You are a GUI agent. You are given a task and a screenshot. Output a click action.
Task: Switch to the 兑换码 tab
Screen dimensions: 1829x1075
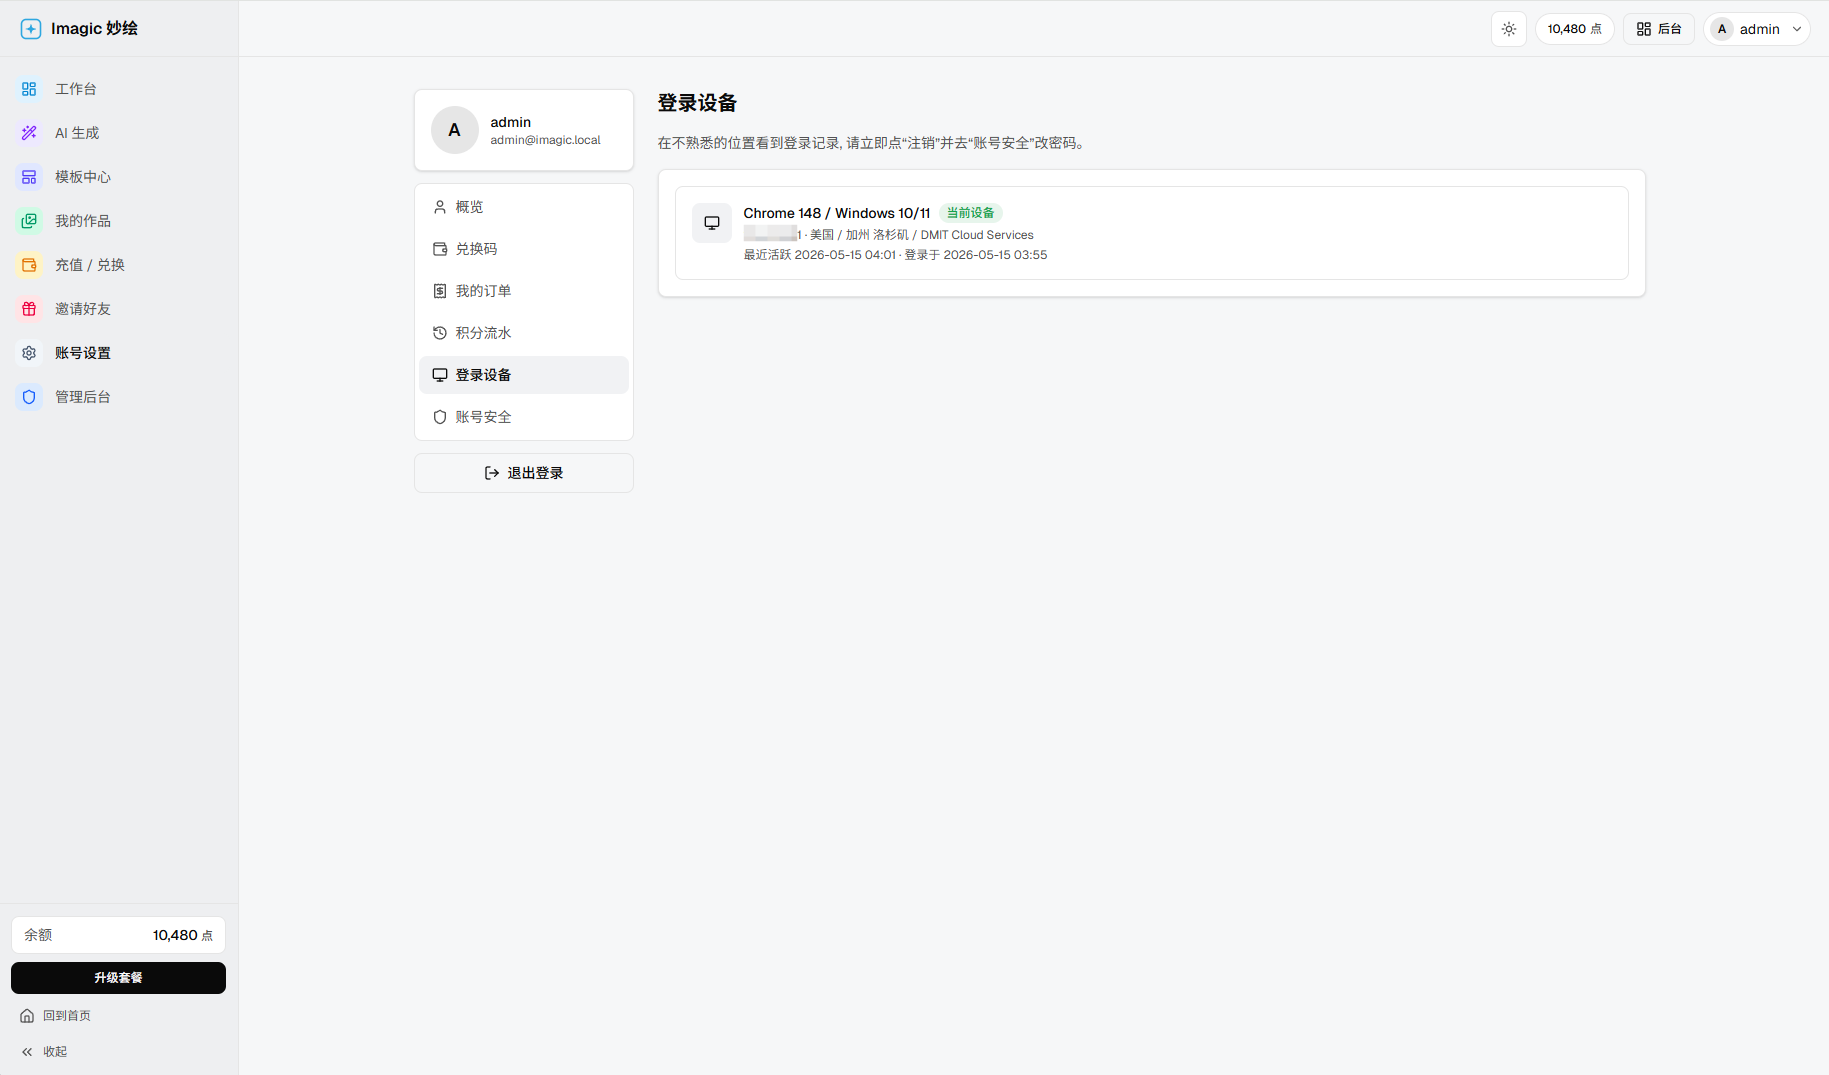click(524, 249)
